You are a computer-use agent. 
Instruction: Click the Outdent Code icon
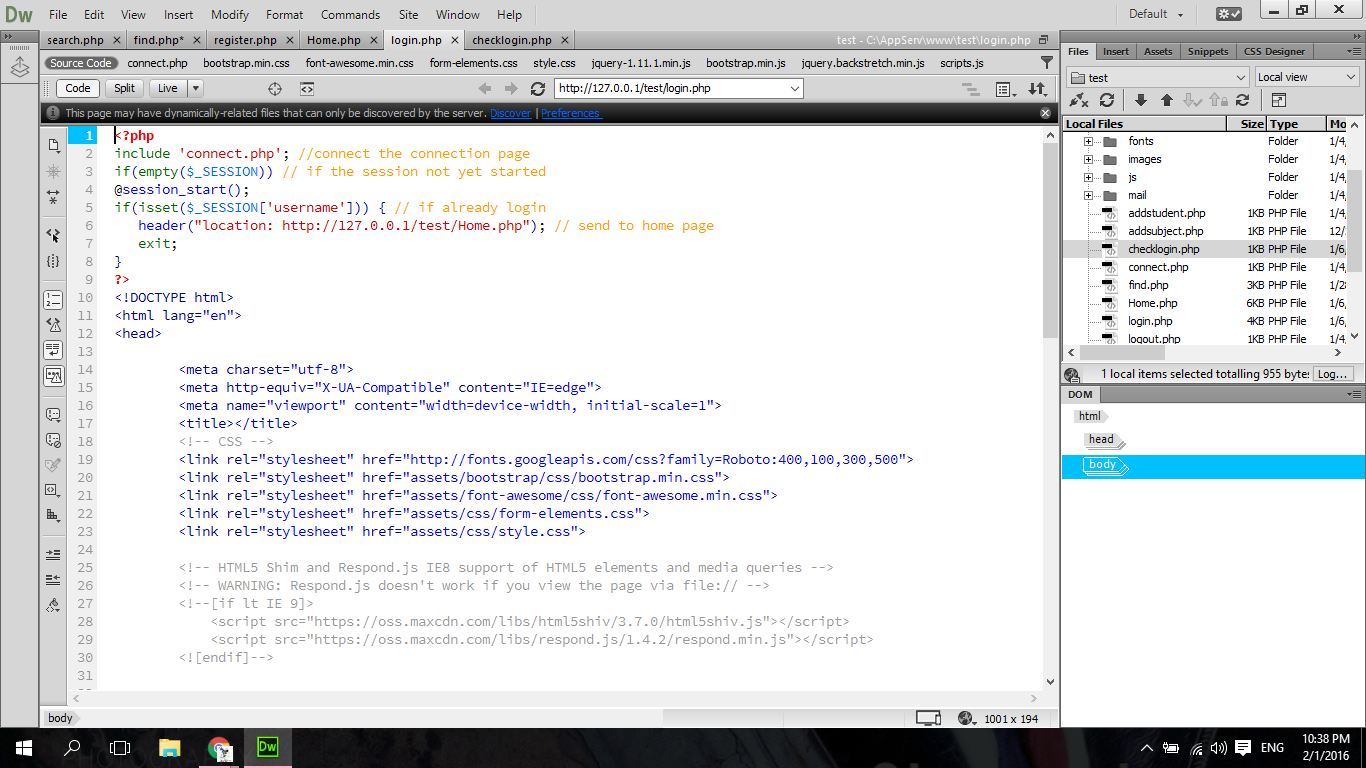tap(53, 579)
